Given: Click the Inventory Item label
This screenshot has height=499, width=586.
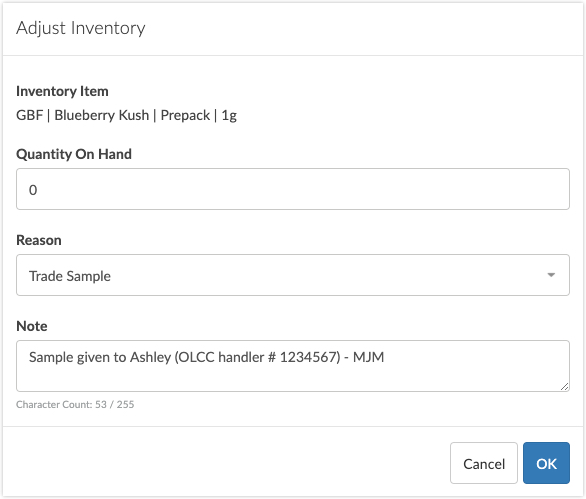Looking at the screenshot, I should [x=62, y=91].
